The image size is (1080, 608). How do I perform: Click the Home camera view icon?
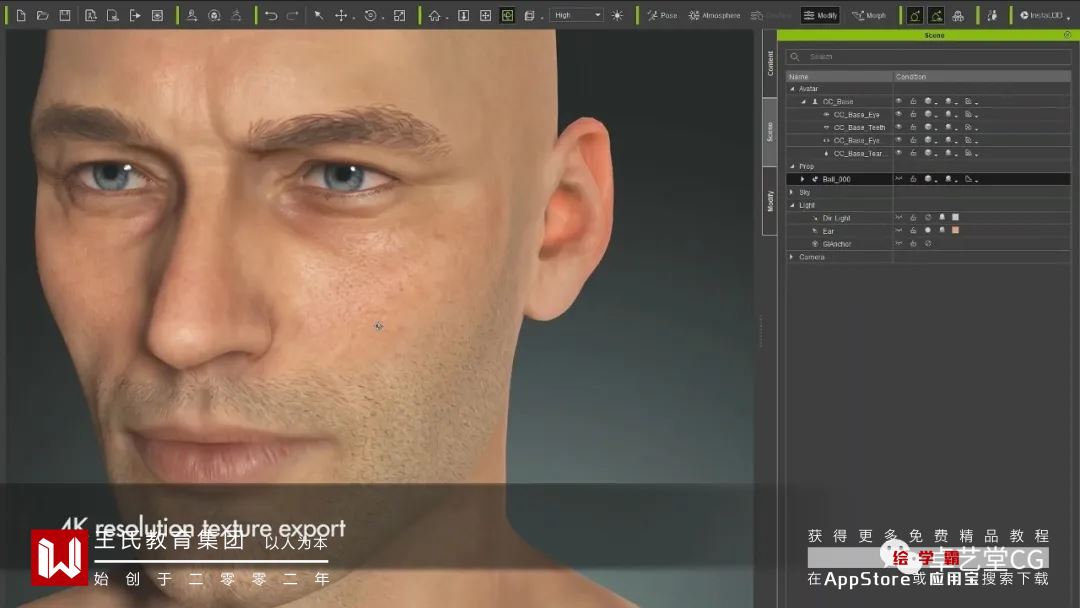pyautogui.click(x=435, y=15)
